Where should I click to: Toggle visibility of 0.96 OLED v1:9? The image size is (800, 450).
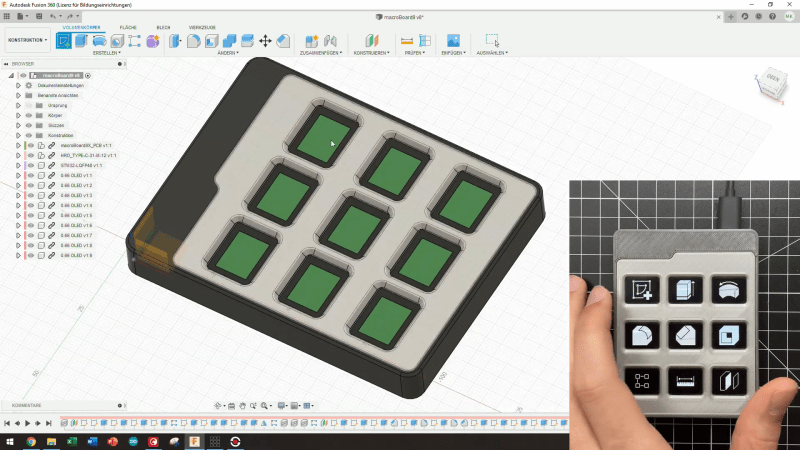[x=31, y=255]
